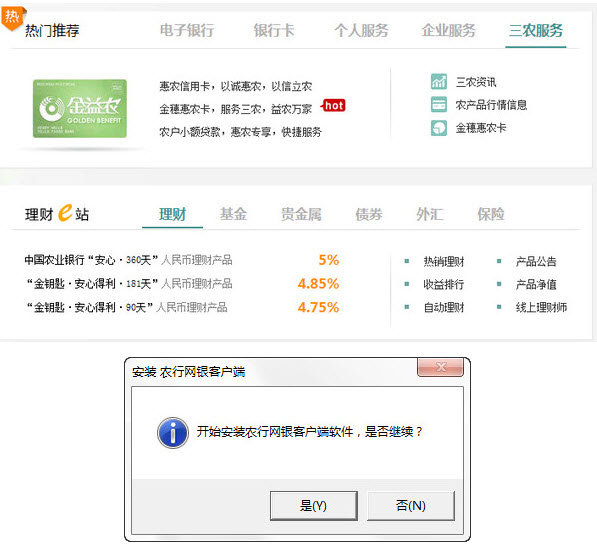Select the 理财 tab
The height and width of the screenshot is (548, 597).
[172, 214]
